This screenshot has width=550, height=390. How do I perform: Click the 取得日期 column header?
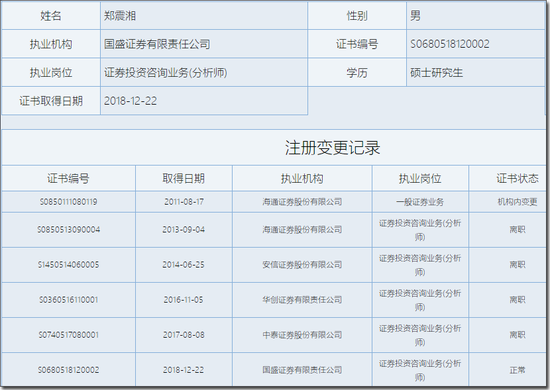(183, 179)
